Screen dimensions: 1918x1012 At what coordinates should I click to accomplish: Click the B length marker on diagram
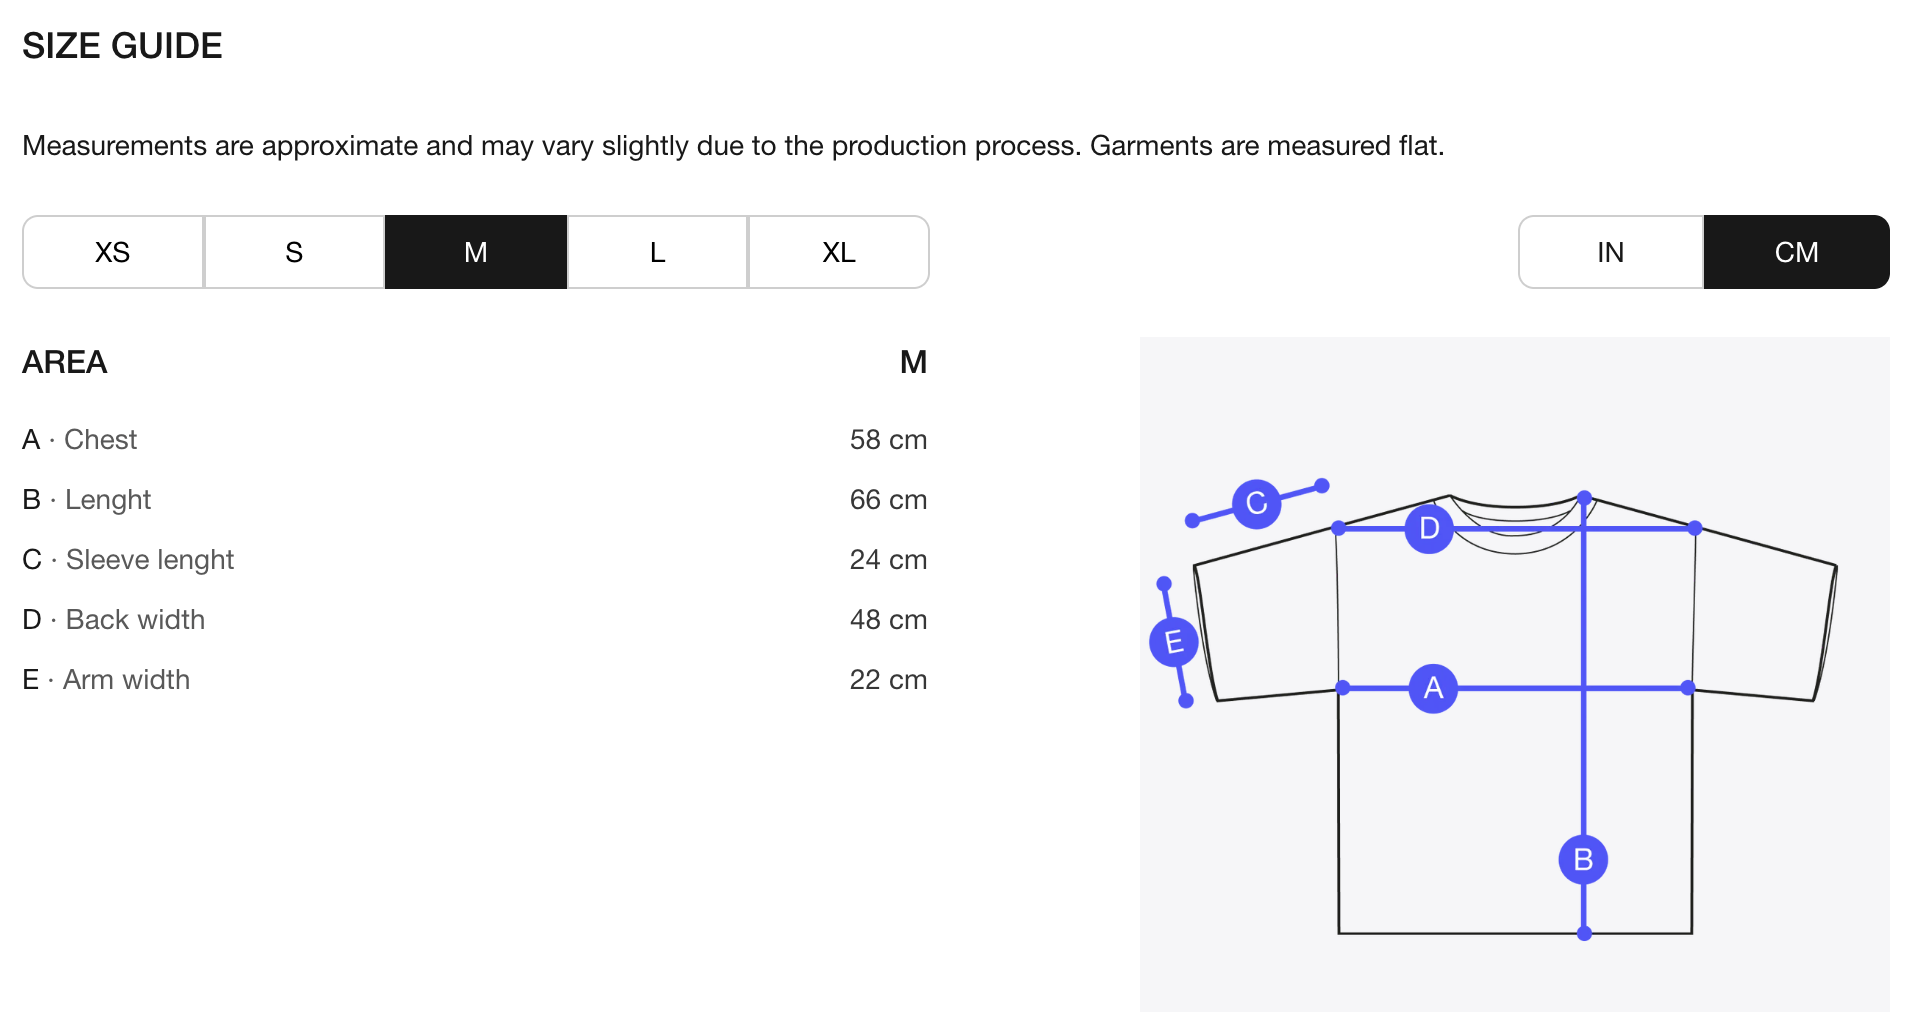(1583, 860)
